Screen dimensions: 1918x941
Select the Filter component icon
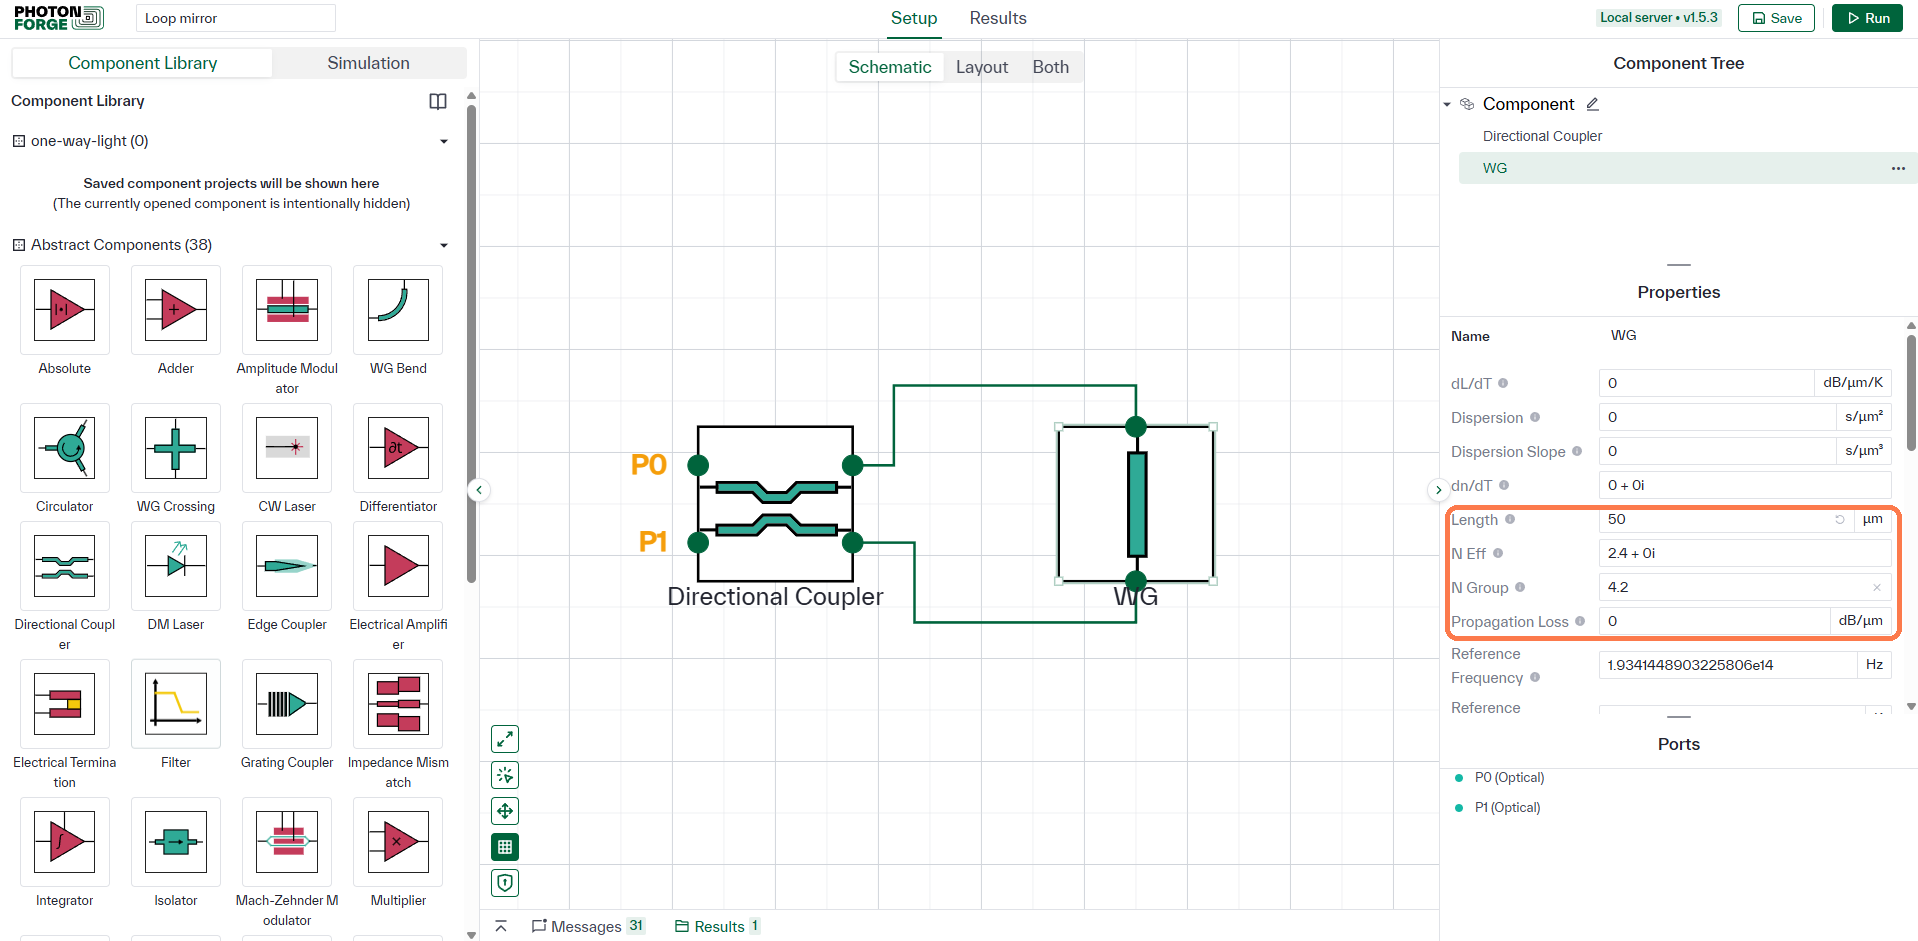176,704
